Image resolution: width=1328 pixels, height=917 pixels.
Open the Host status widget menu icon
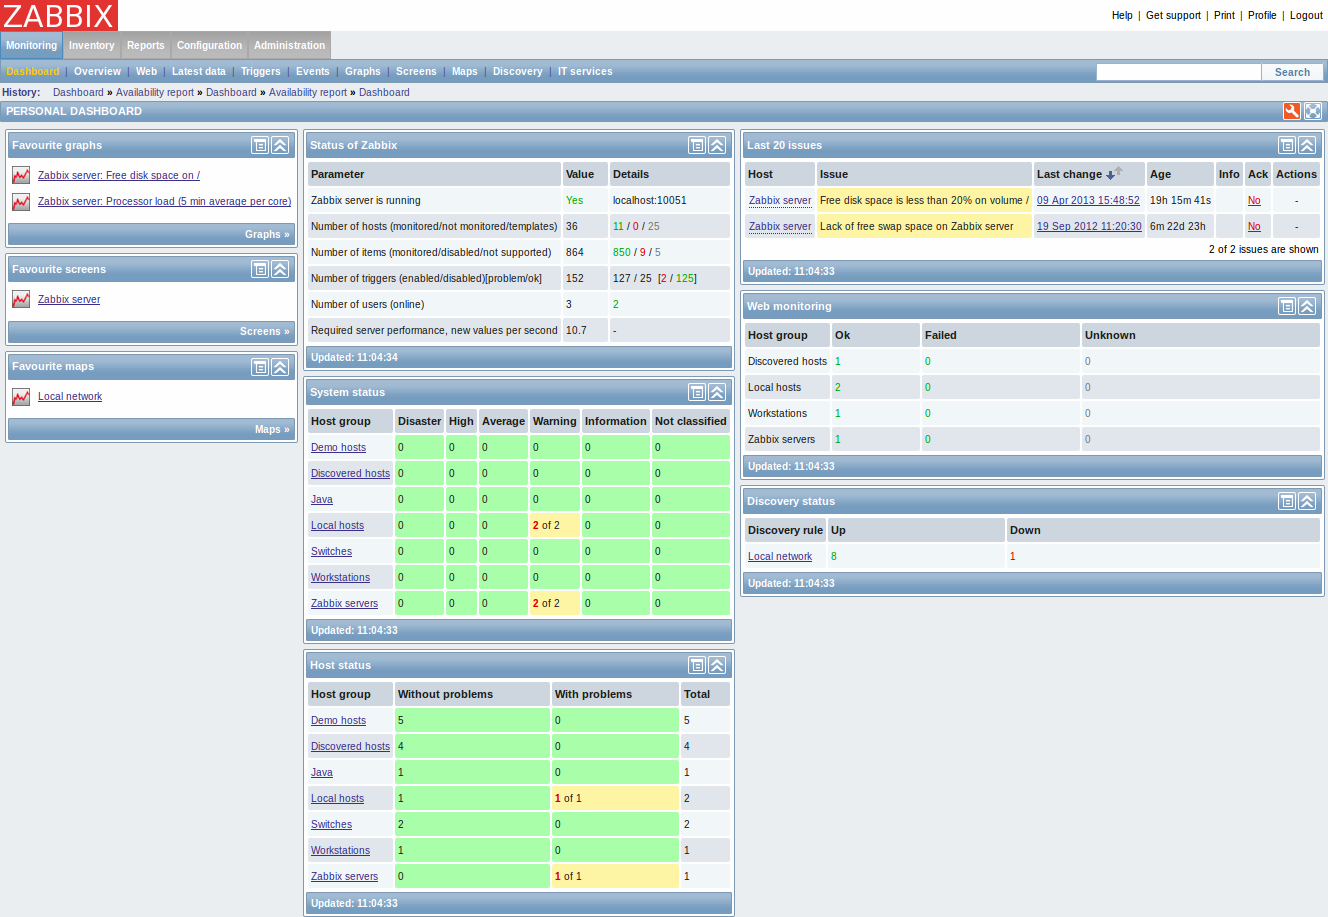pos(697,665)
